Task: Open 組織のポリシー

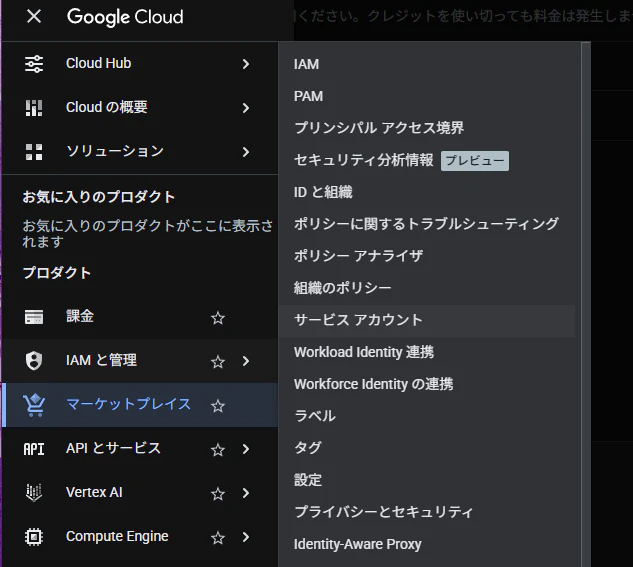Action: tap(427, 288)
